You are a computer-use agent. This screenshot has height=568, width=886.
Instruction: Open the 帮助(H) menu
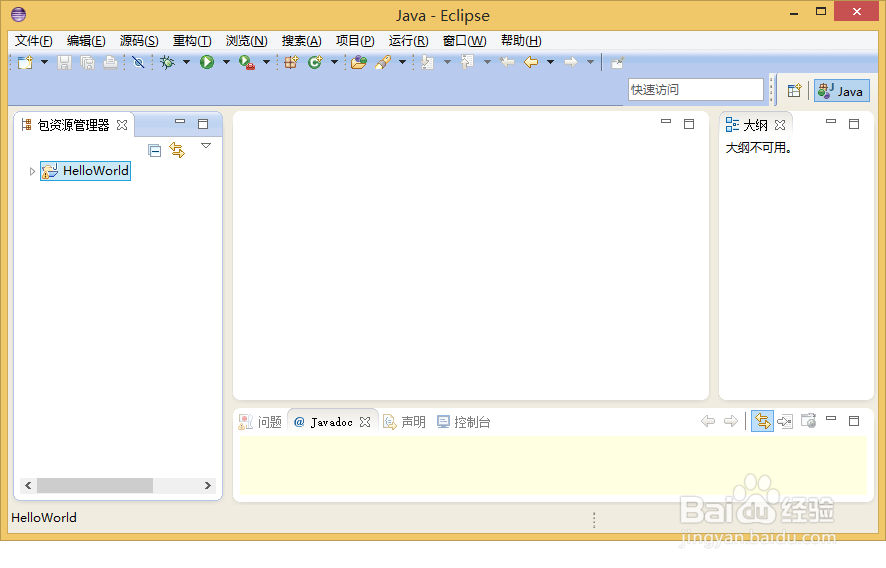(521, 41)
